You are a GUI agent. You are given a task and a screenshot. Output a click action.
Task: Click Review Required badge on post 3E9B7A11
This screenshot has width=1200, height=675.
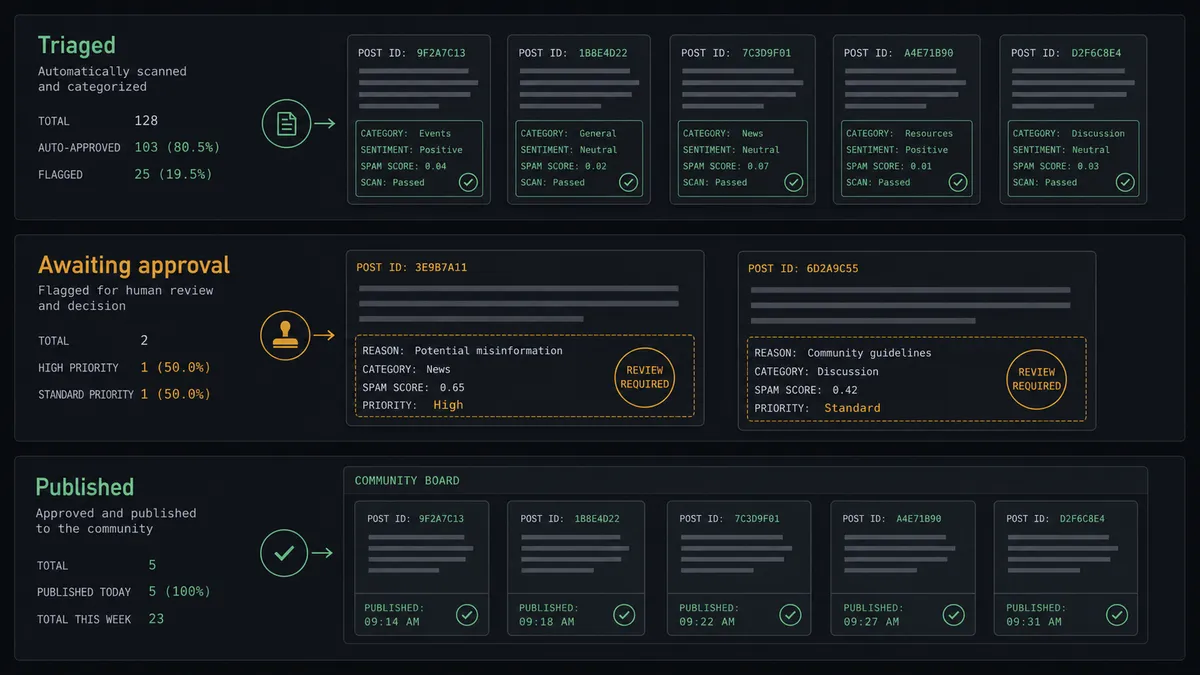pyautogui.click(x=645, y=377)
